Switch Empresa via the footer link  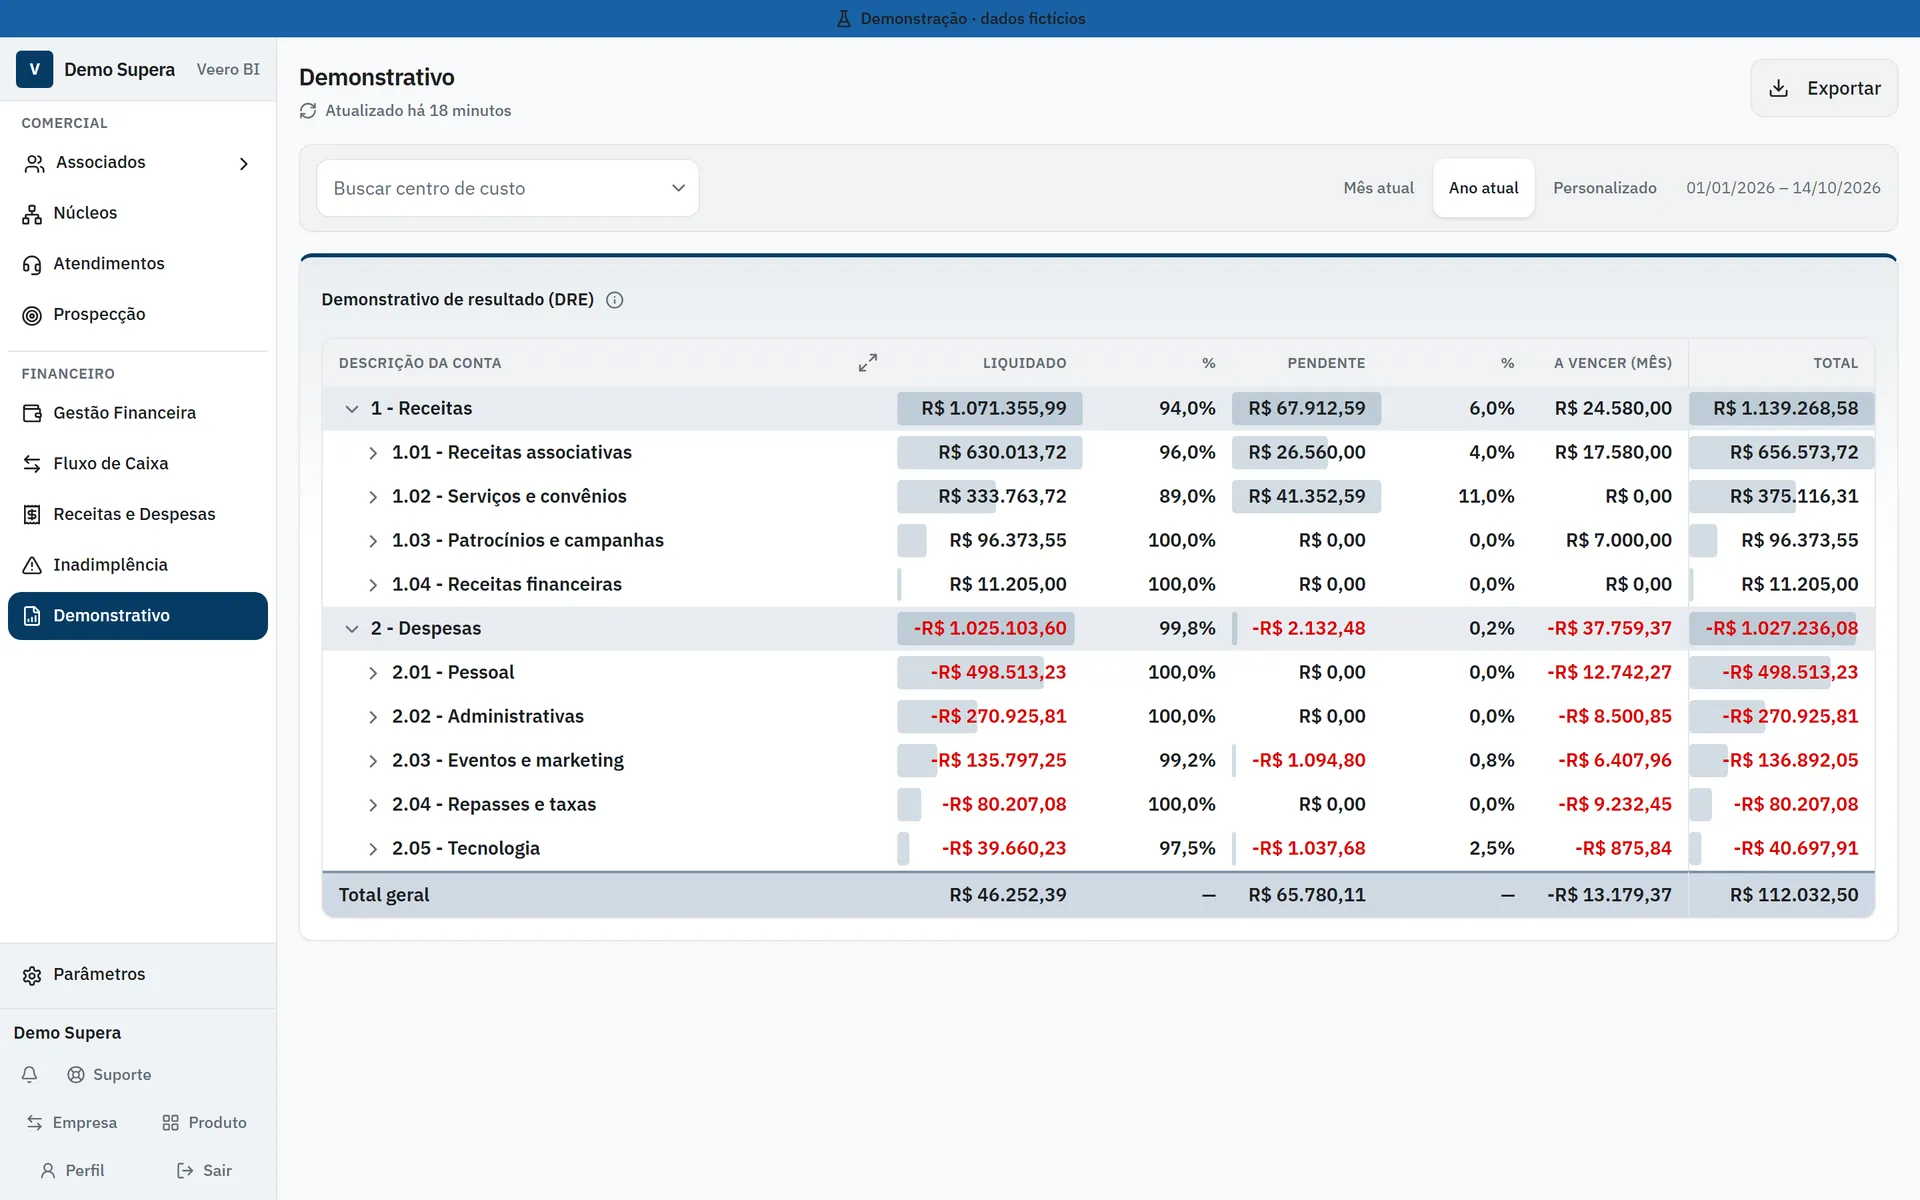71,1123
